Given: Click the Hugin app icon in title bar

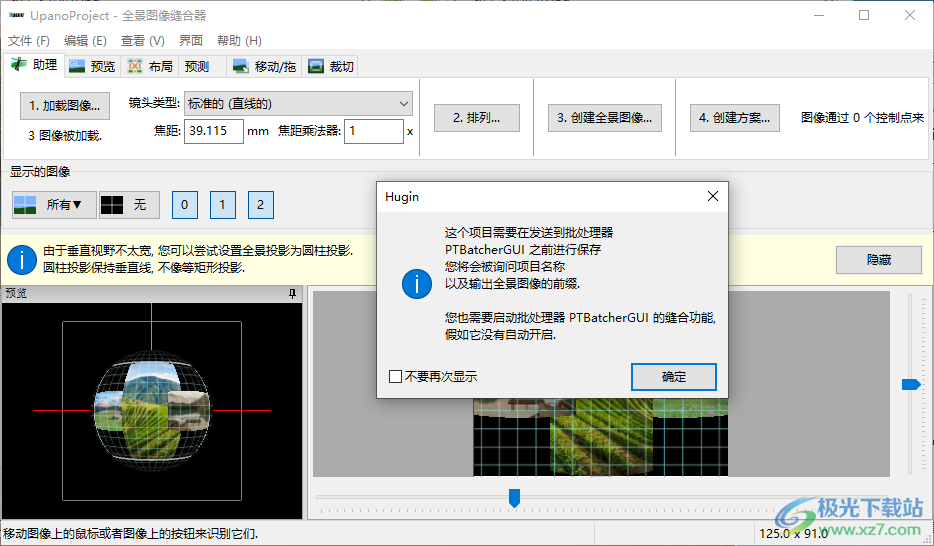Looking at the screenshot, I should pos(16,15).
